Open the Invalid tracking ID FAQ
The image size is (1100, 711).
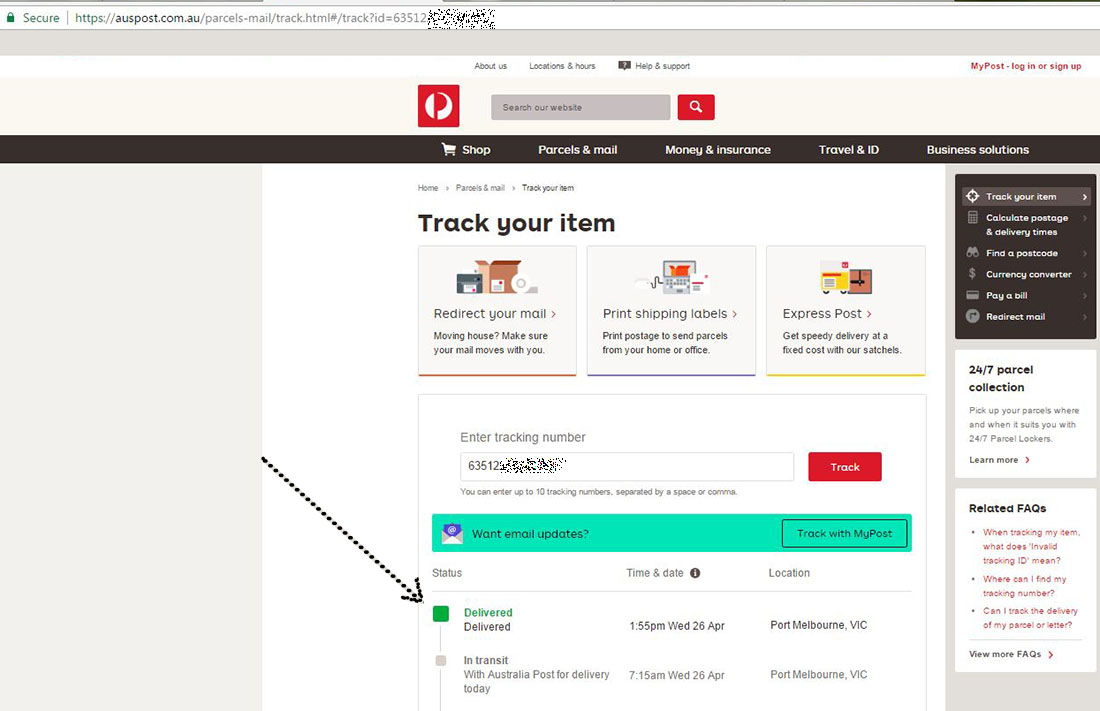1031,546
